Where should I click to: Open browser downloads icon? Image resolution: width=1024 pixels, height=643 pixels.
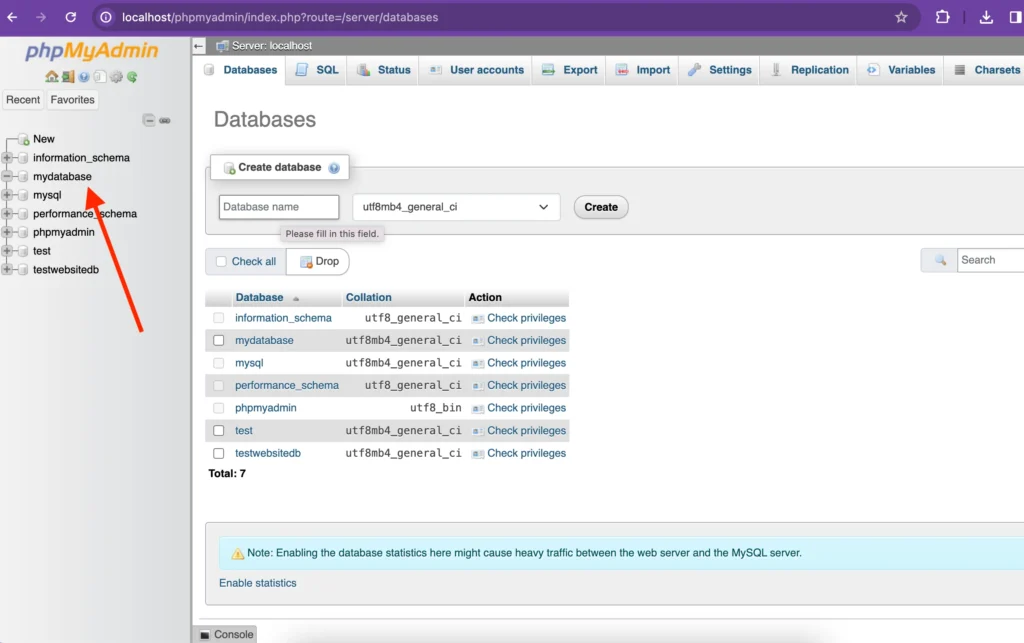986,17
